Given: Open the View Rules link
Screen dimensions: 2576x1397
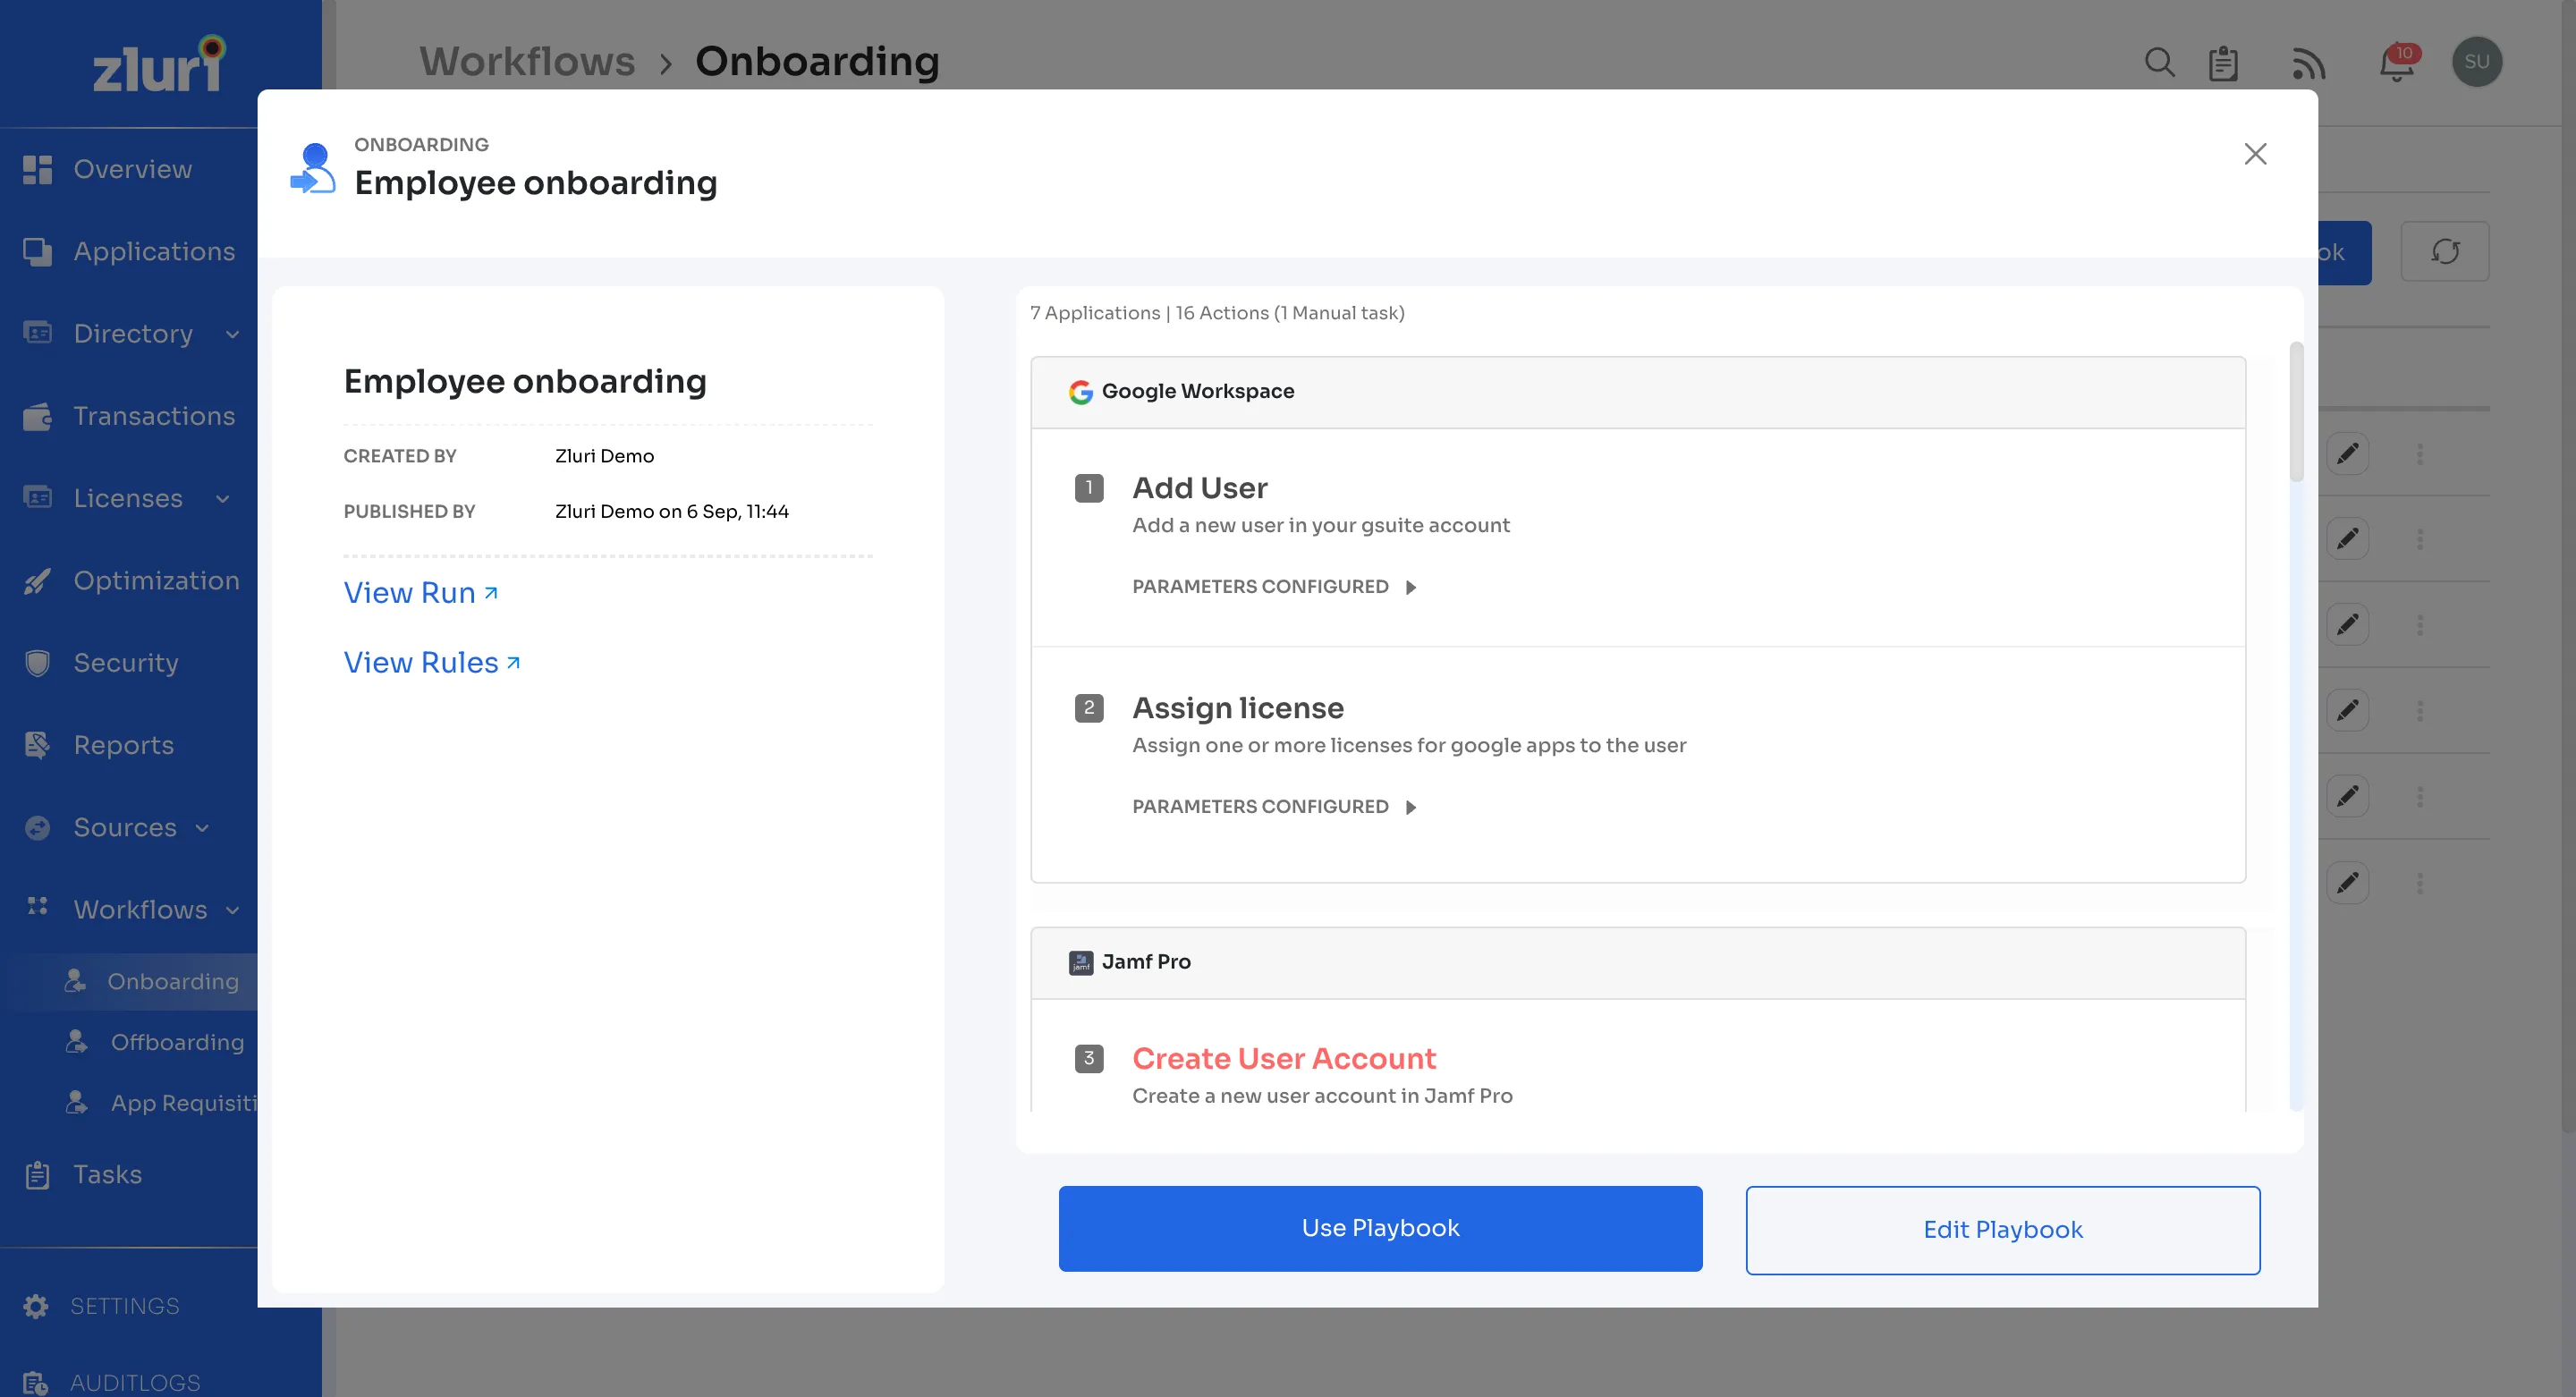Looking at the screenshot, I should tap(432, 662).
